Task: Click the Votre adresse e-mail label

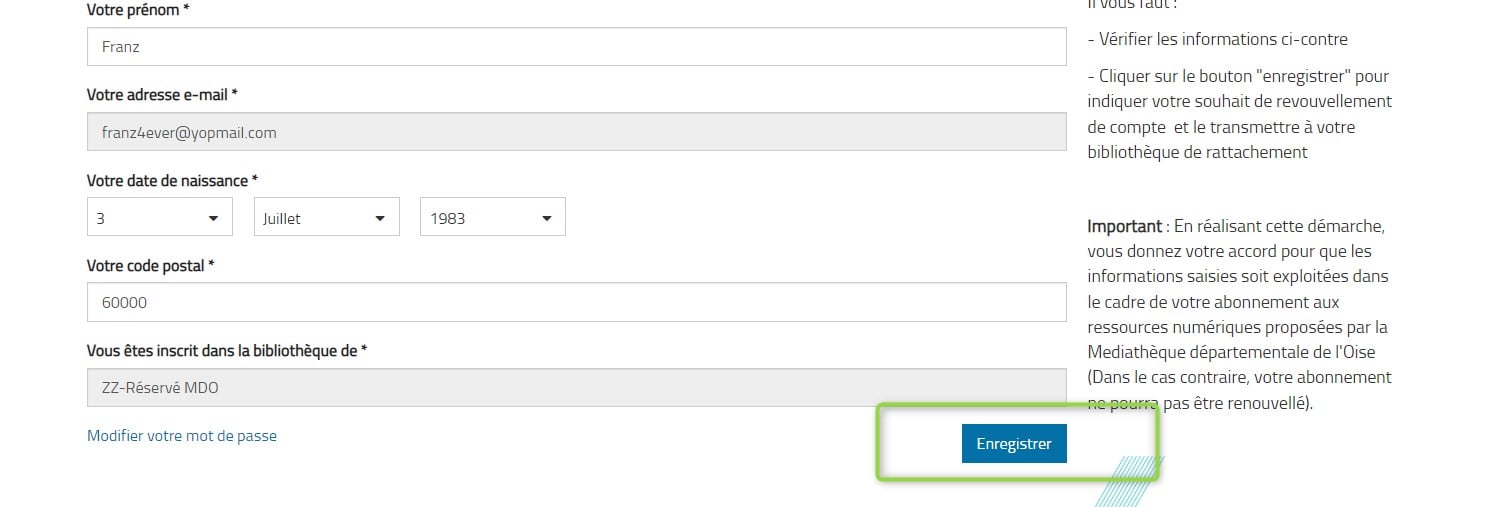Action: pos(162,95)
